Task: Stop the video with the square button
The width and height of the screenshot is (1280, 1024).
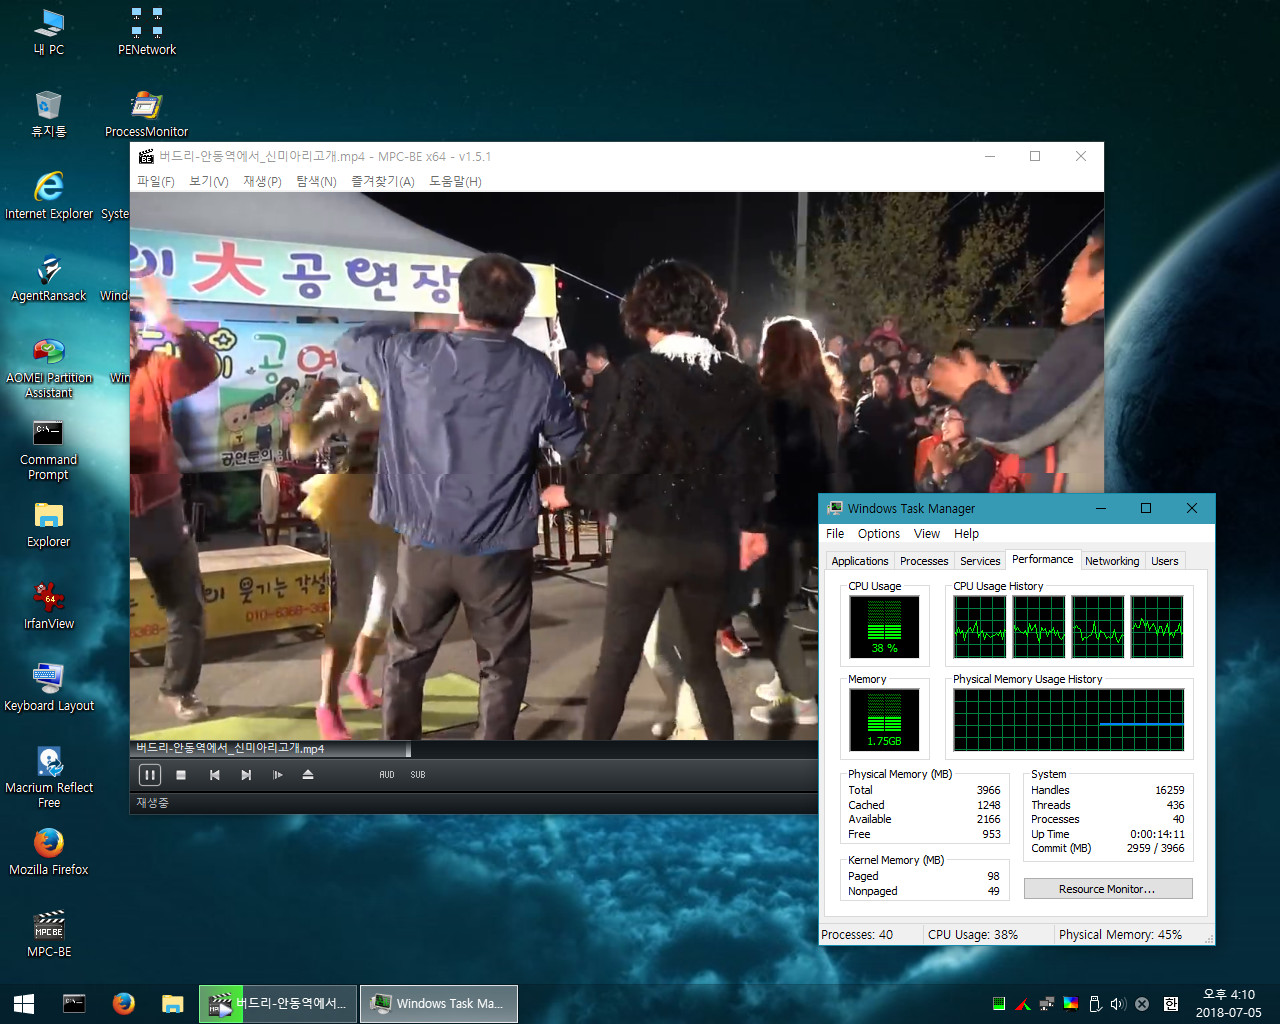Action: (181, 775)
